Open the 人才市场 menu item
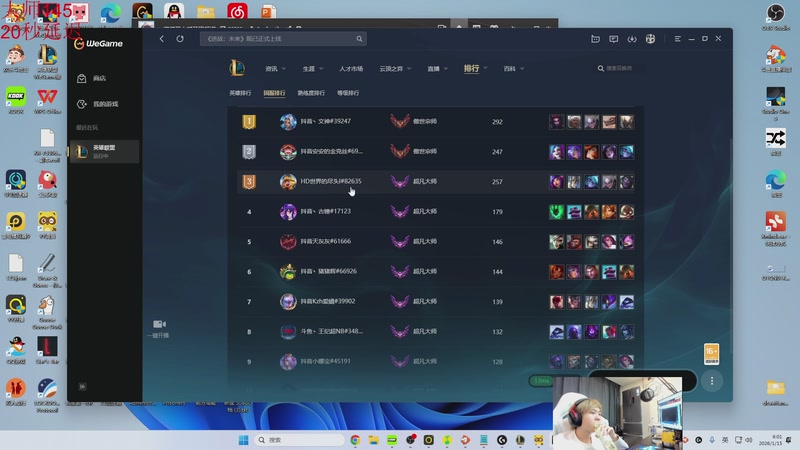This screenshot has height=450, width=800. tap(351, 68)
